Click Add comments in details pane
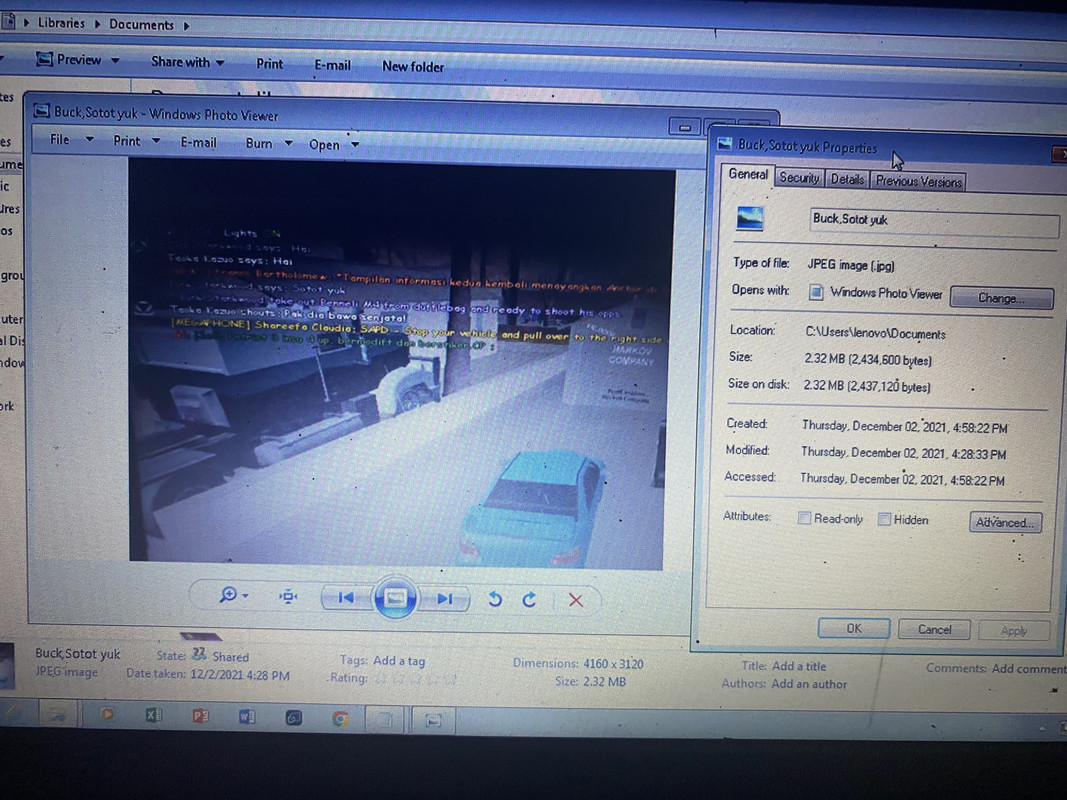This screenshot has height=800, width=1067. [1028, 669]
